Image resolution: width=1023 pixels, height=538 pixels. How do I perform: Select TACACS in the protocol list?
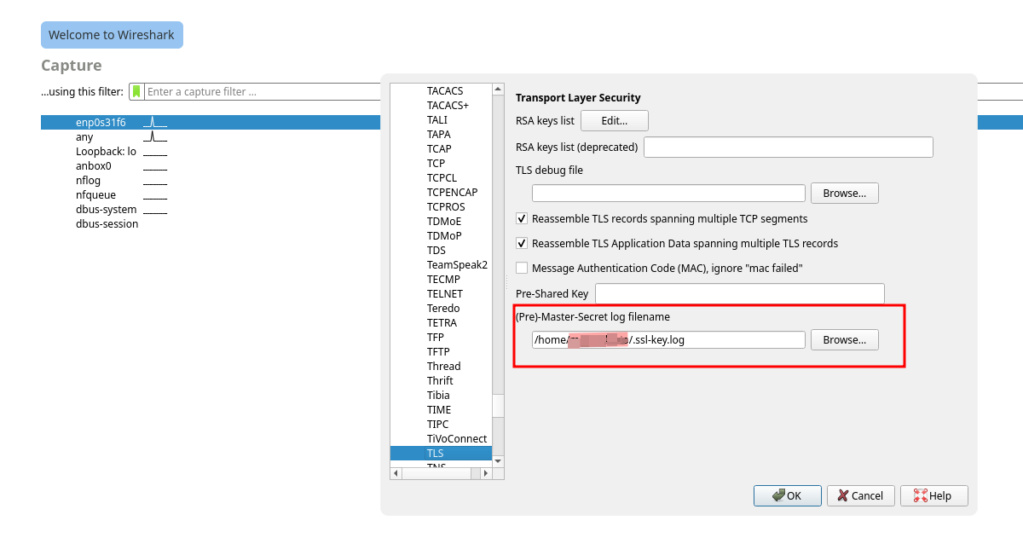pyautogui.click(x=445, y=91)
